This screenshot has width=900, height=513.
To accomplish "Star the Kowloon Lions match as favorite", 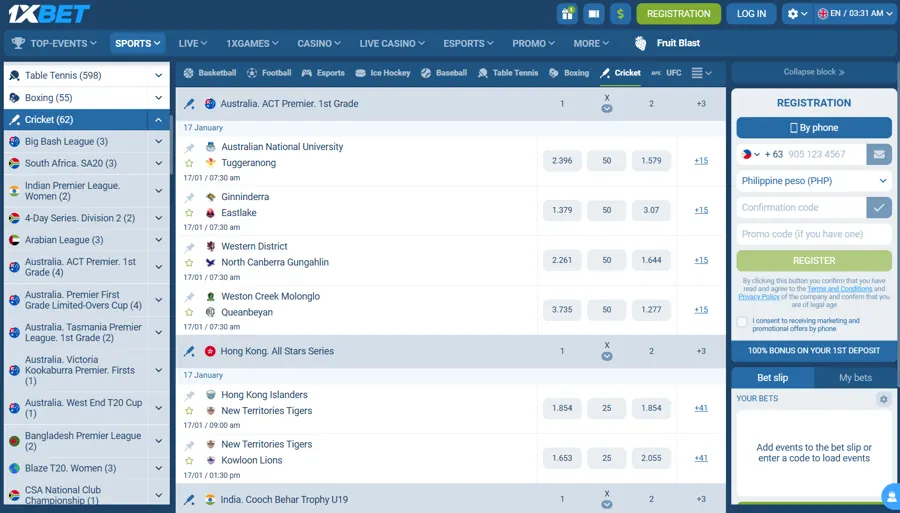I will (x=189, y=461).
